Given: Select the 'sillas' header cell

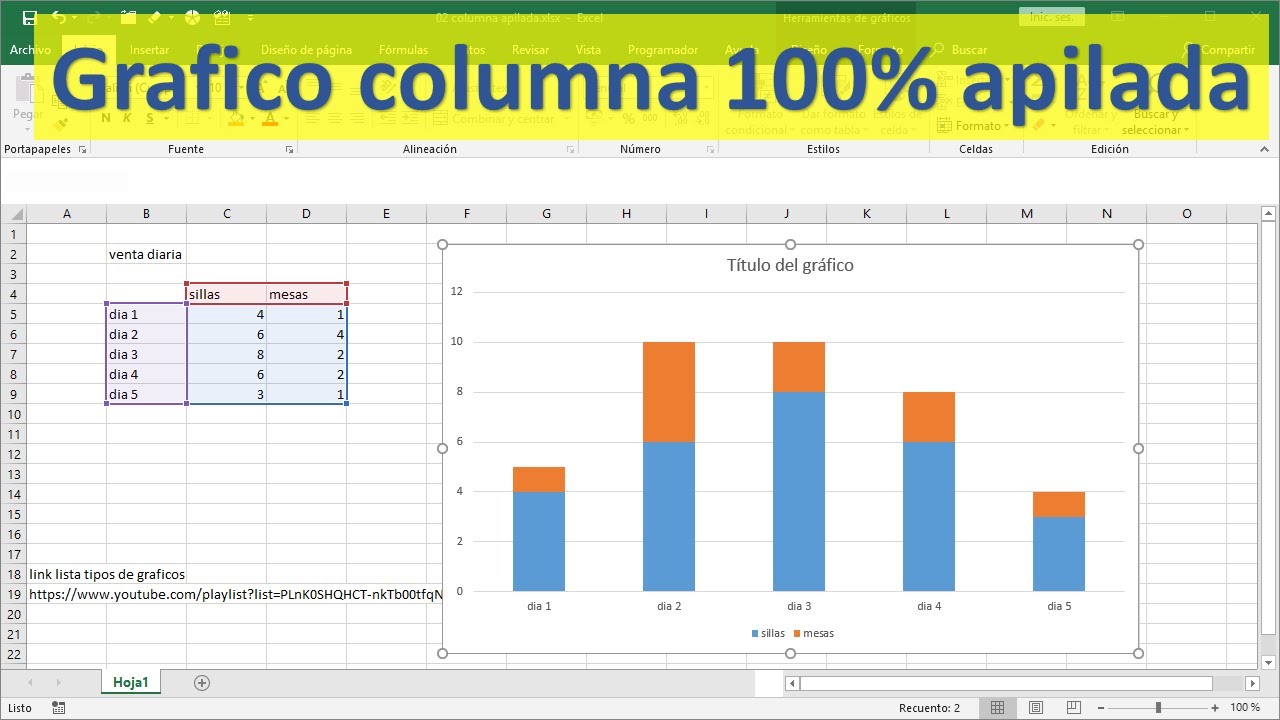Looking at the screenshot, I should coord(226,294).
